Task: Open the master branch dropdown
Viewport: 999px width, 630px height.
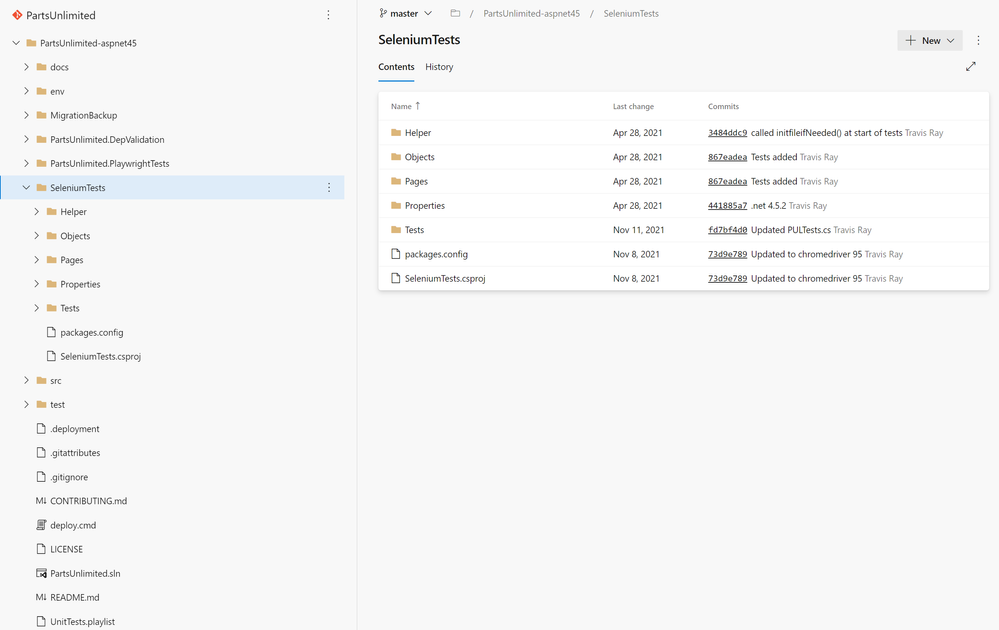Action: 406,13
